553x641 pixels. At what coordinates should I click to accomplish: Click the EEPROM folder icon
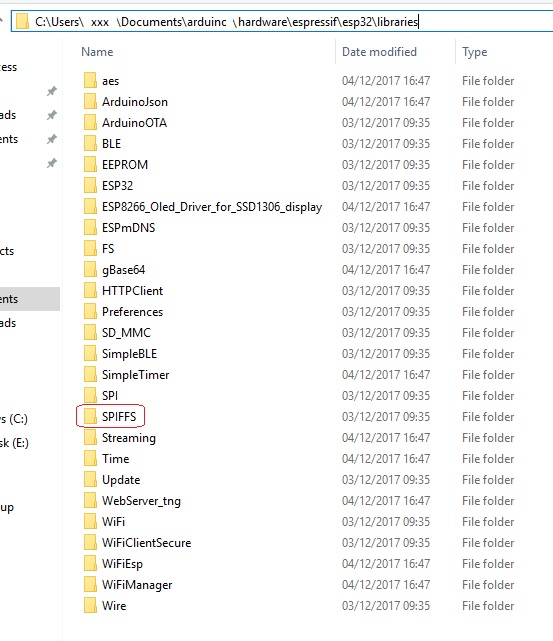[x=90, y=164]
